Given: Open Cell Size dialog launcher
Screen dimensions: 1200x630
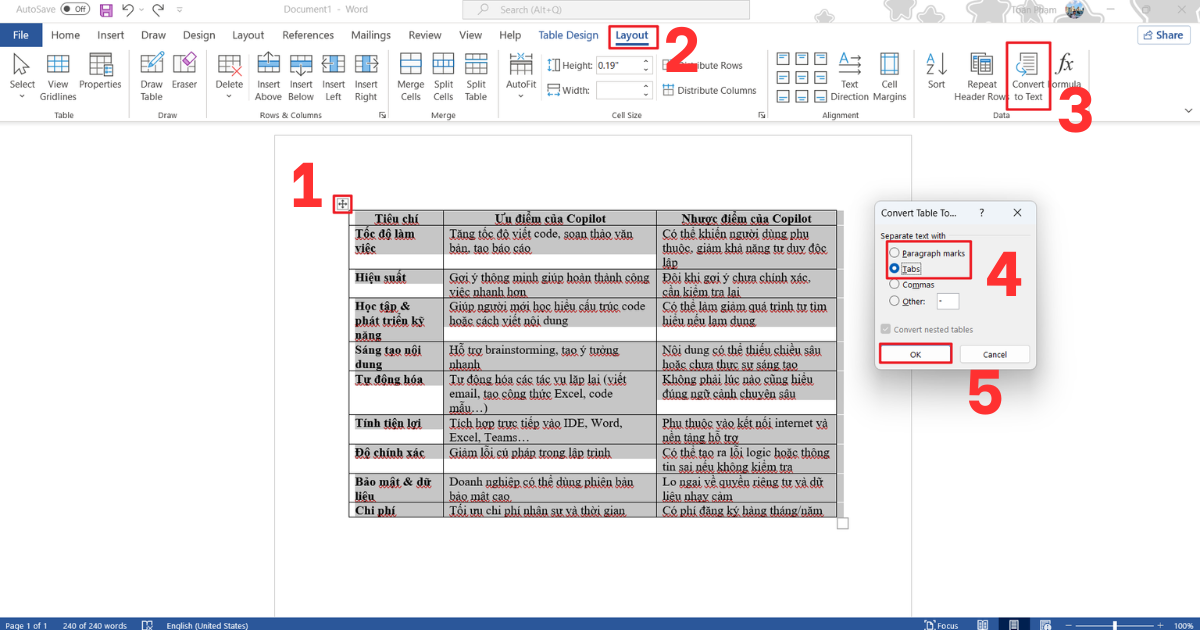Looking at the screenshot, I should click(x=761, y=116).
